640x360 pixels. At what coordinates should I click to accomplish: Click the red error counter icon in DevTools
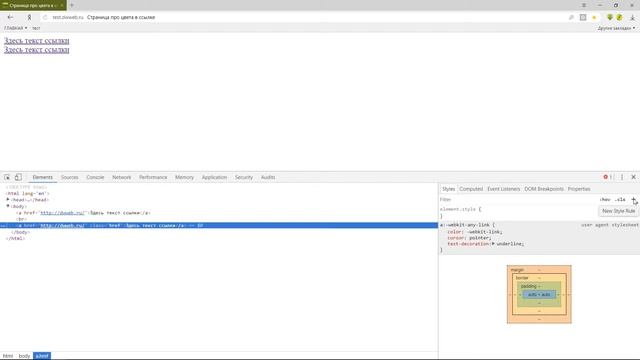pyautogui.click(x=607, y=177)
